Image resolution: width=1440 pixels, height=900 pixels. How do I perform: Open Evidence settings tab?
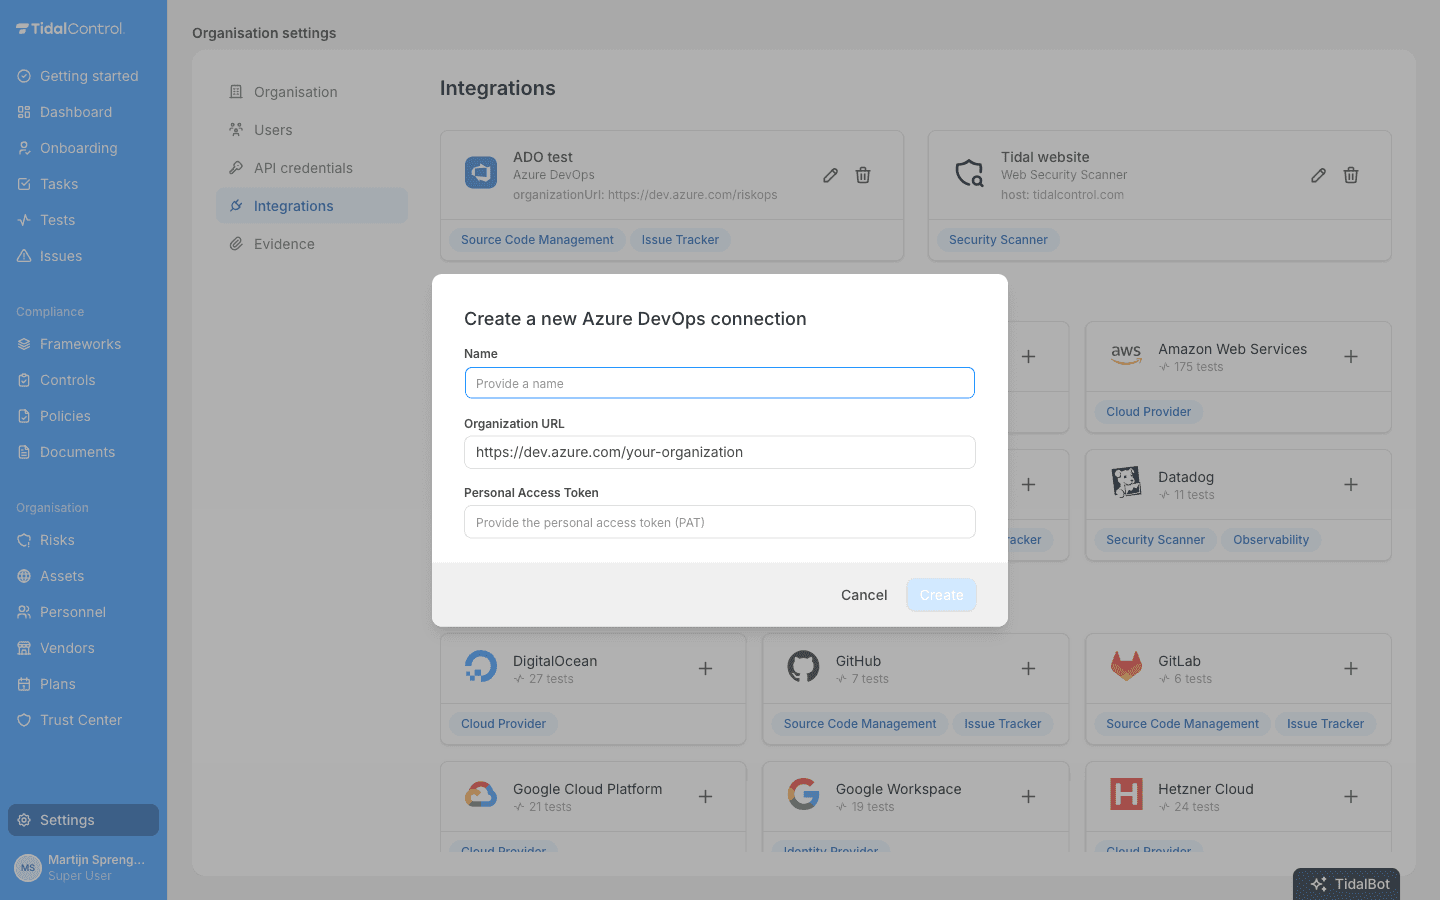[x=312, y=244]
